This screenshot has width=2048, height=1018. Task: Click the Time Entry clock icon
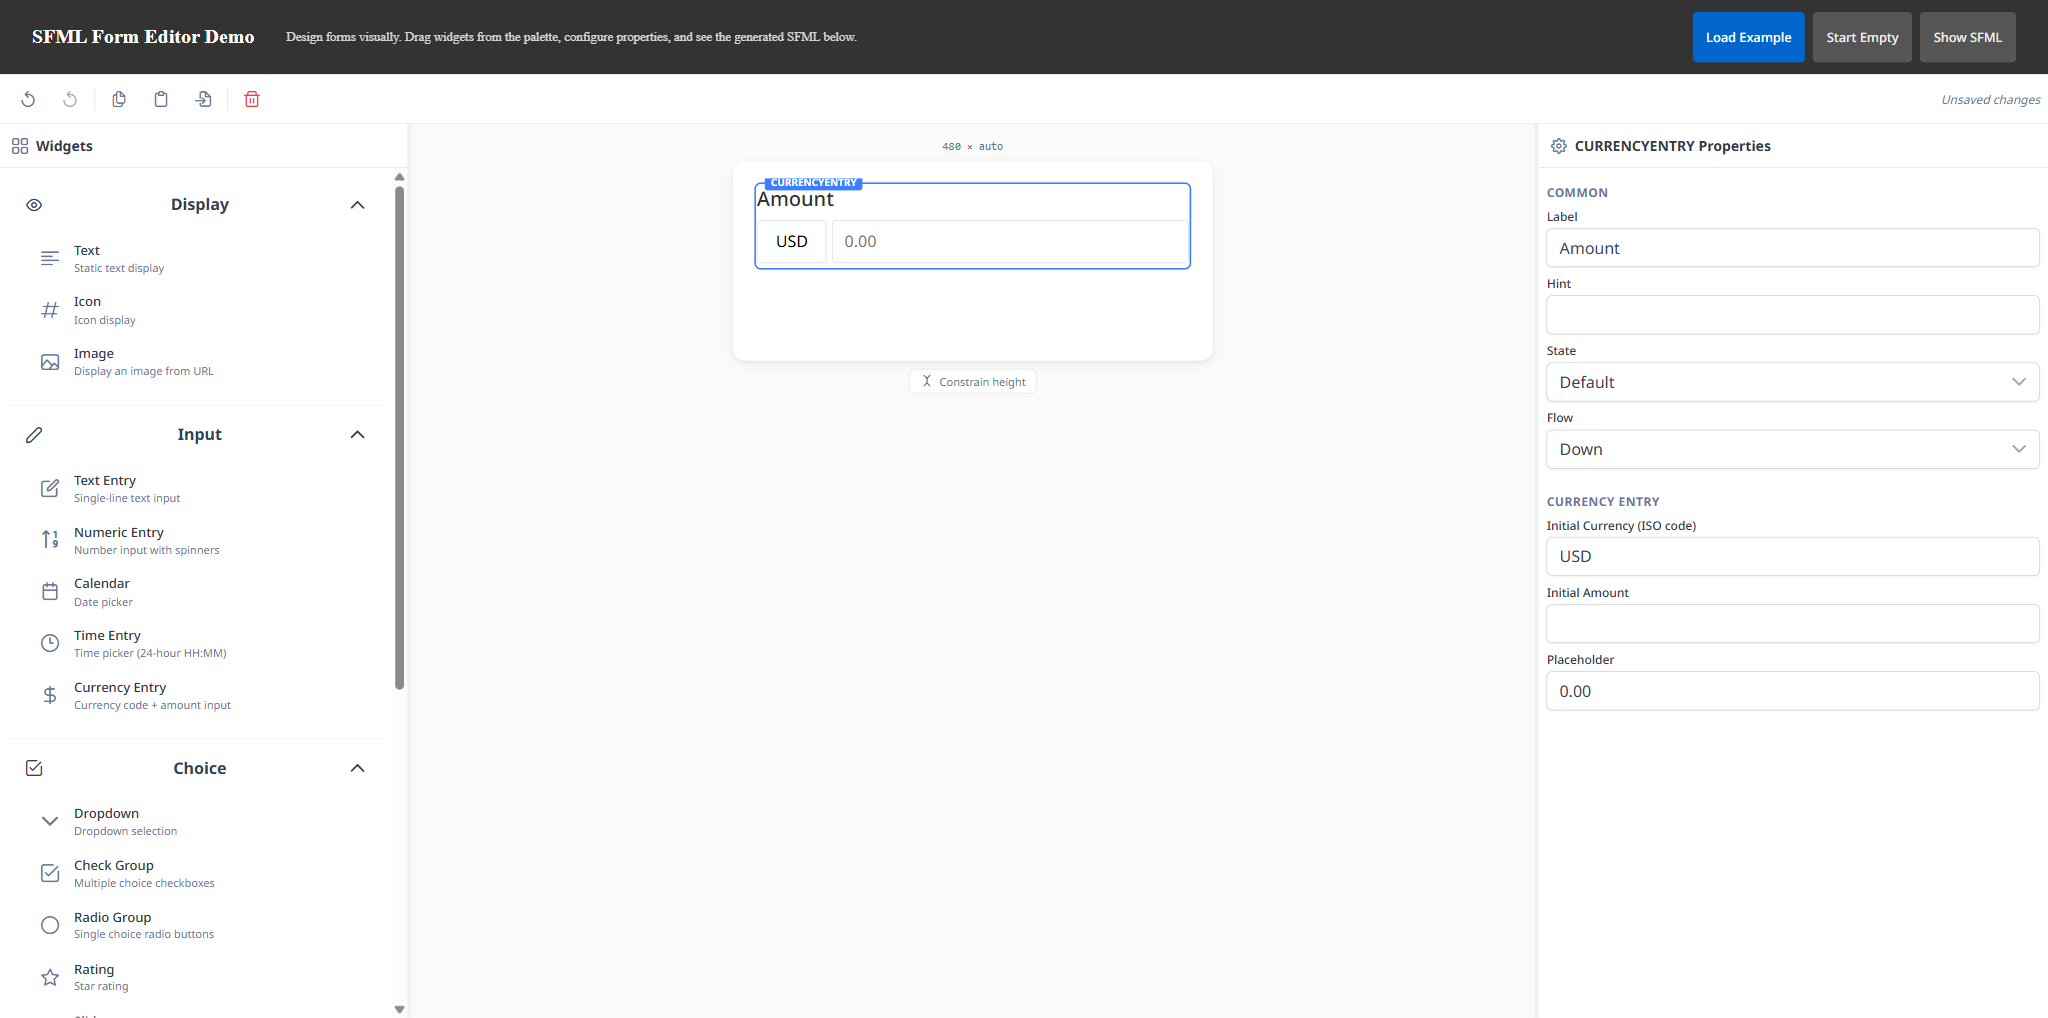tap(50, 644)
